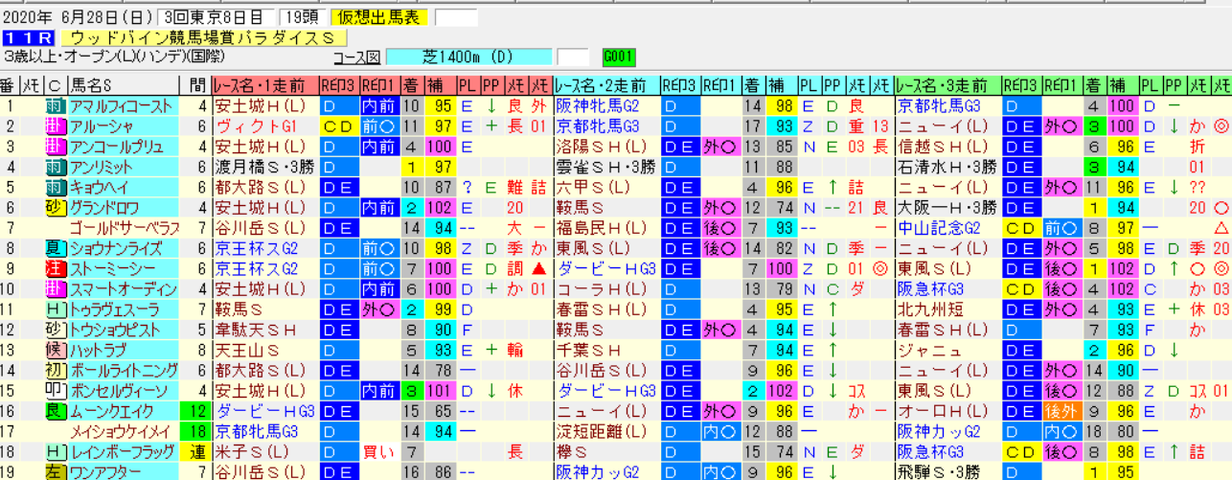Click the 雨 tag icon beside アマルフィコースト
The width and height of the screenshot is (1232, 480).
pos(55,106)
